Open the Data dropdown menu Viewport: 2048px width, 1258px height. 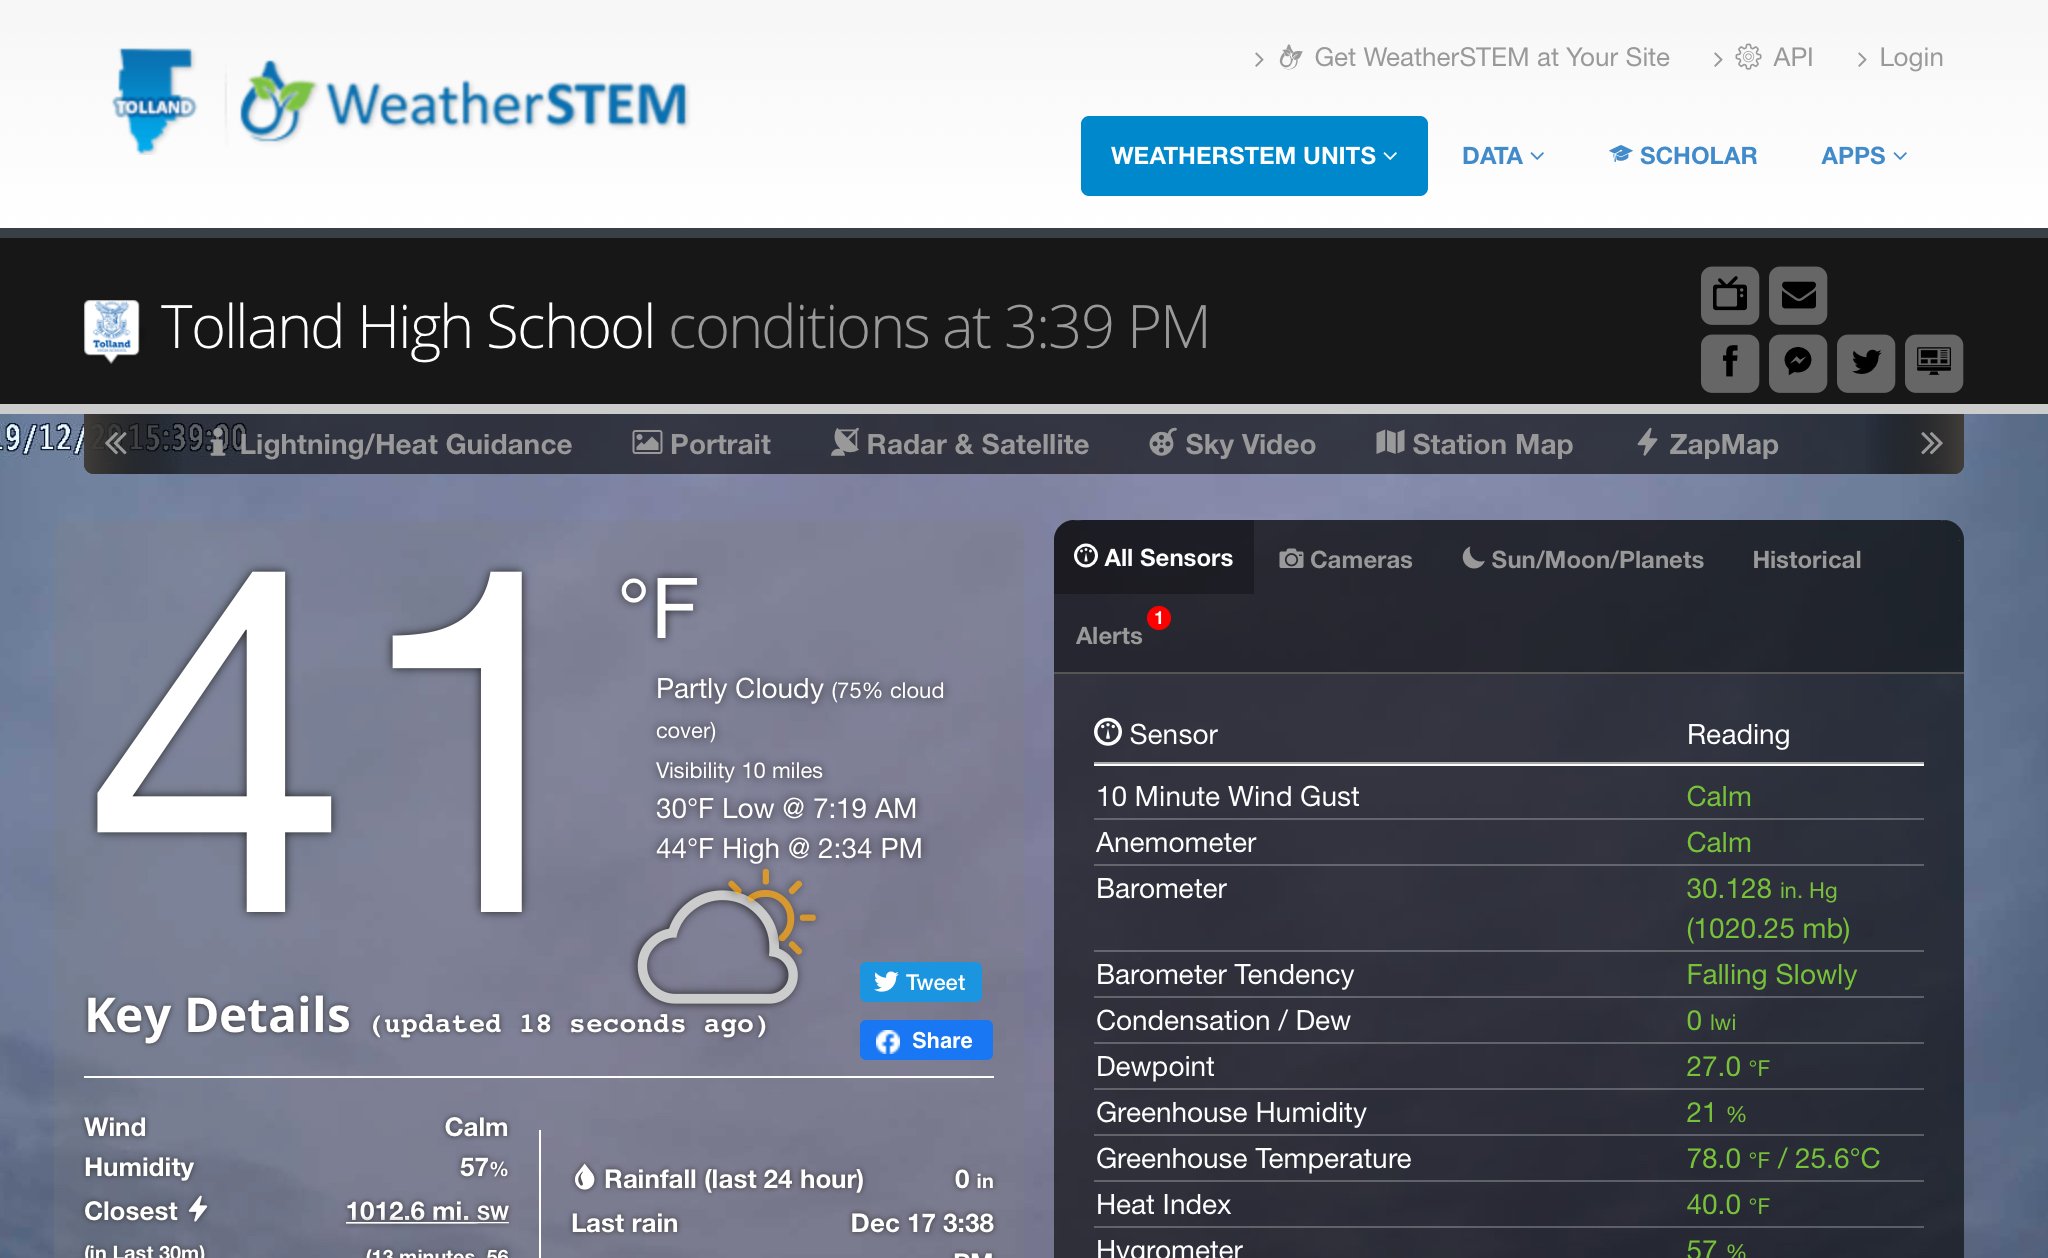tap(1503, 156)
